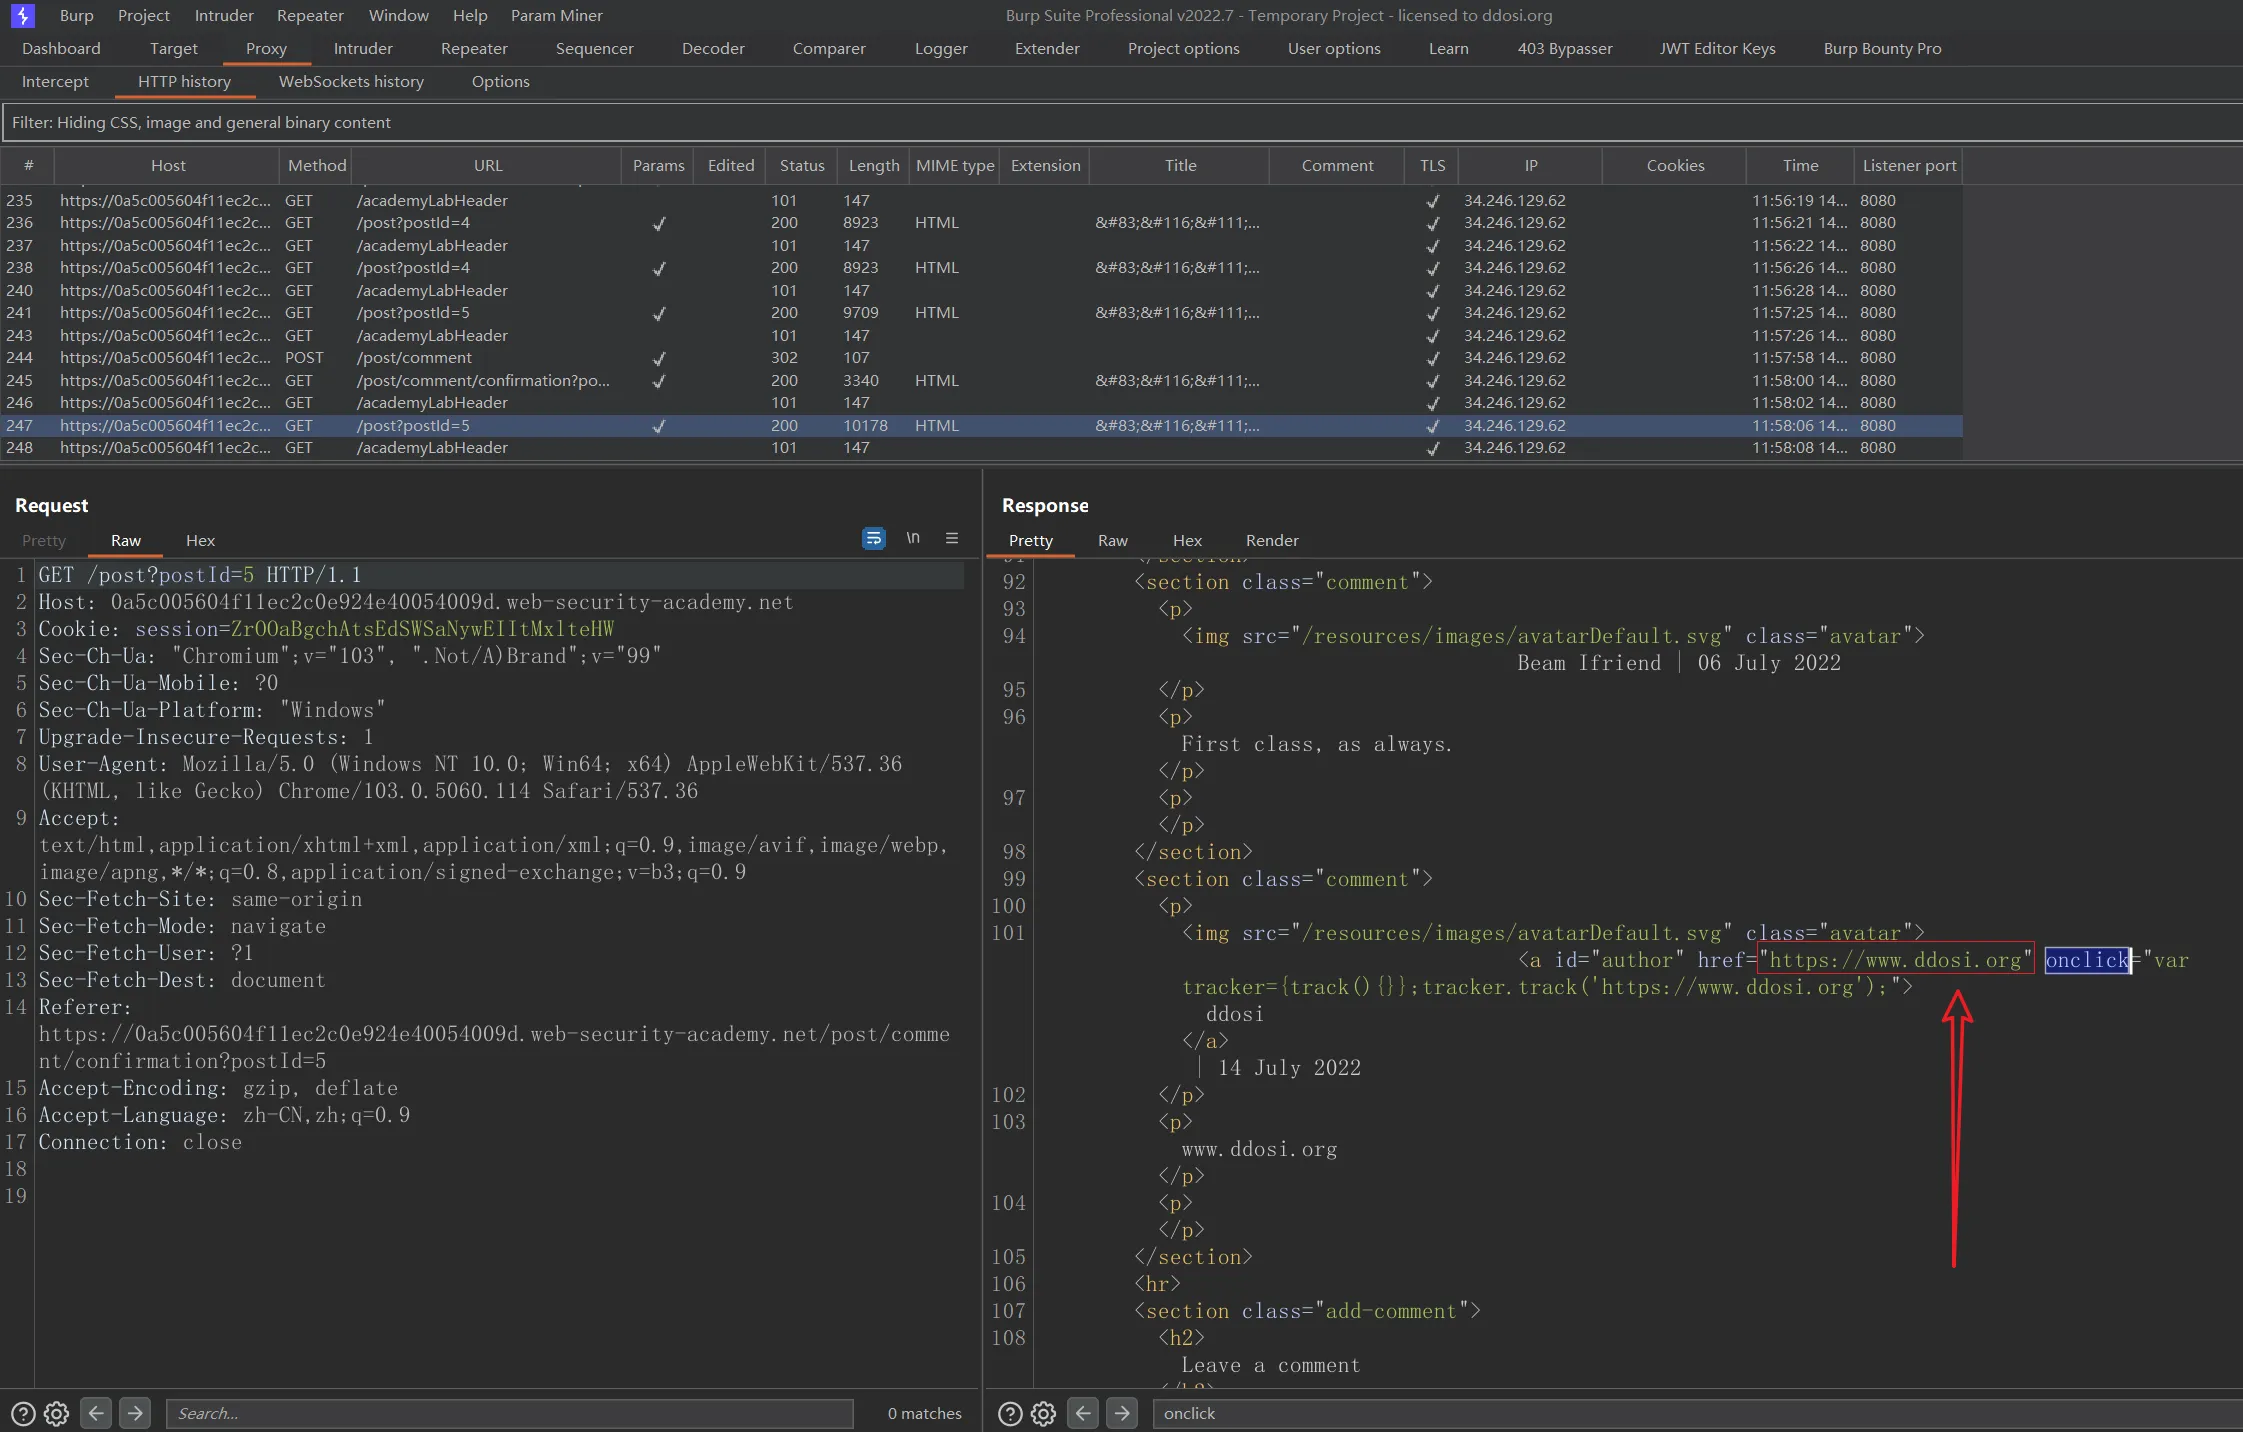2243x1432 pixels.
Task: Go to previous match in Response search
Action: (1083, 1413)
